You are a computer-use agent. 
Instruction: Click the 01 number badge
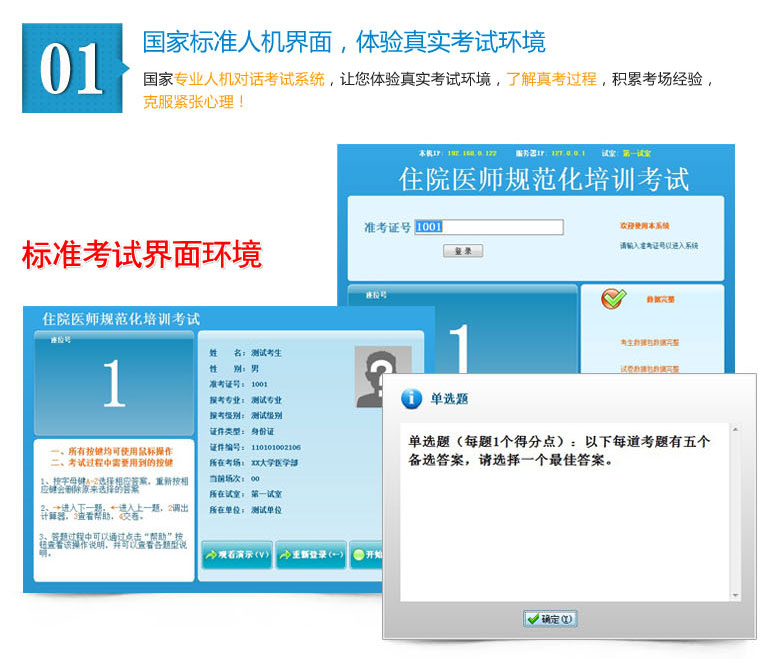tap(72, 69)
